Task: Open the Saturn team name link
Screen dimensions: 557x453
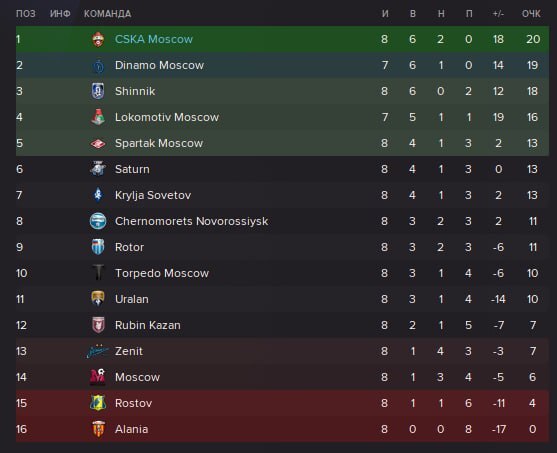Action: click(x=132, y=169)
